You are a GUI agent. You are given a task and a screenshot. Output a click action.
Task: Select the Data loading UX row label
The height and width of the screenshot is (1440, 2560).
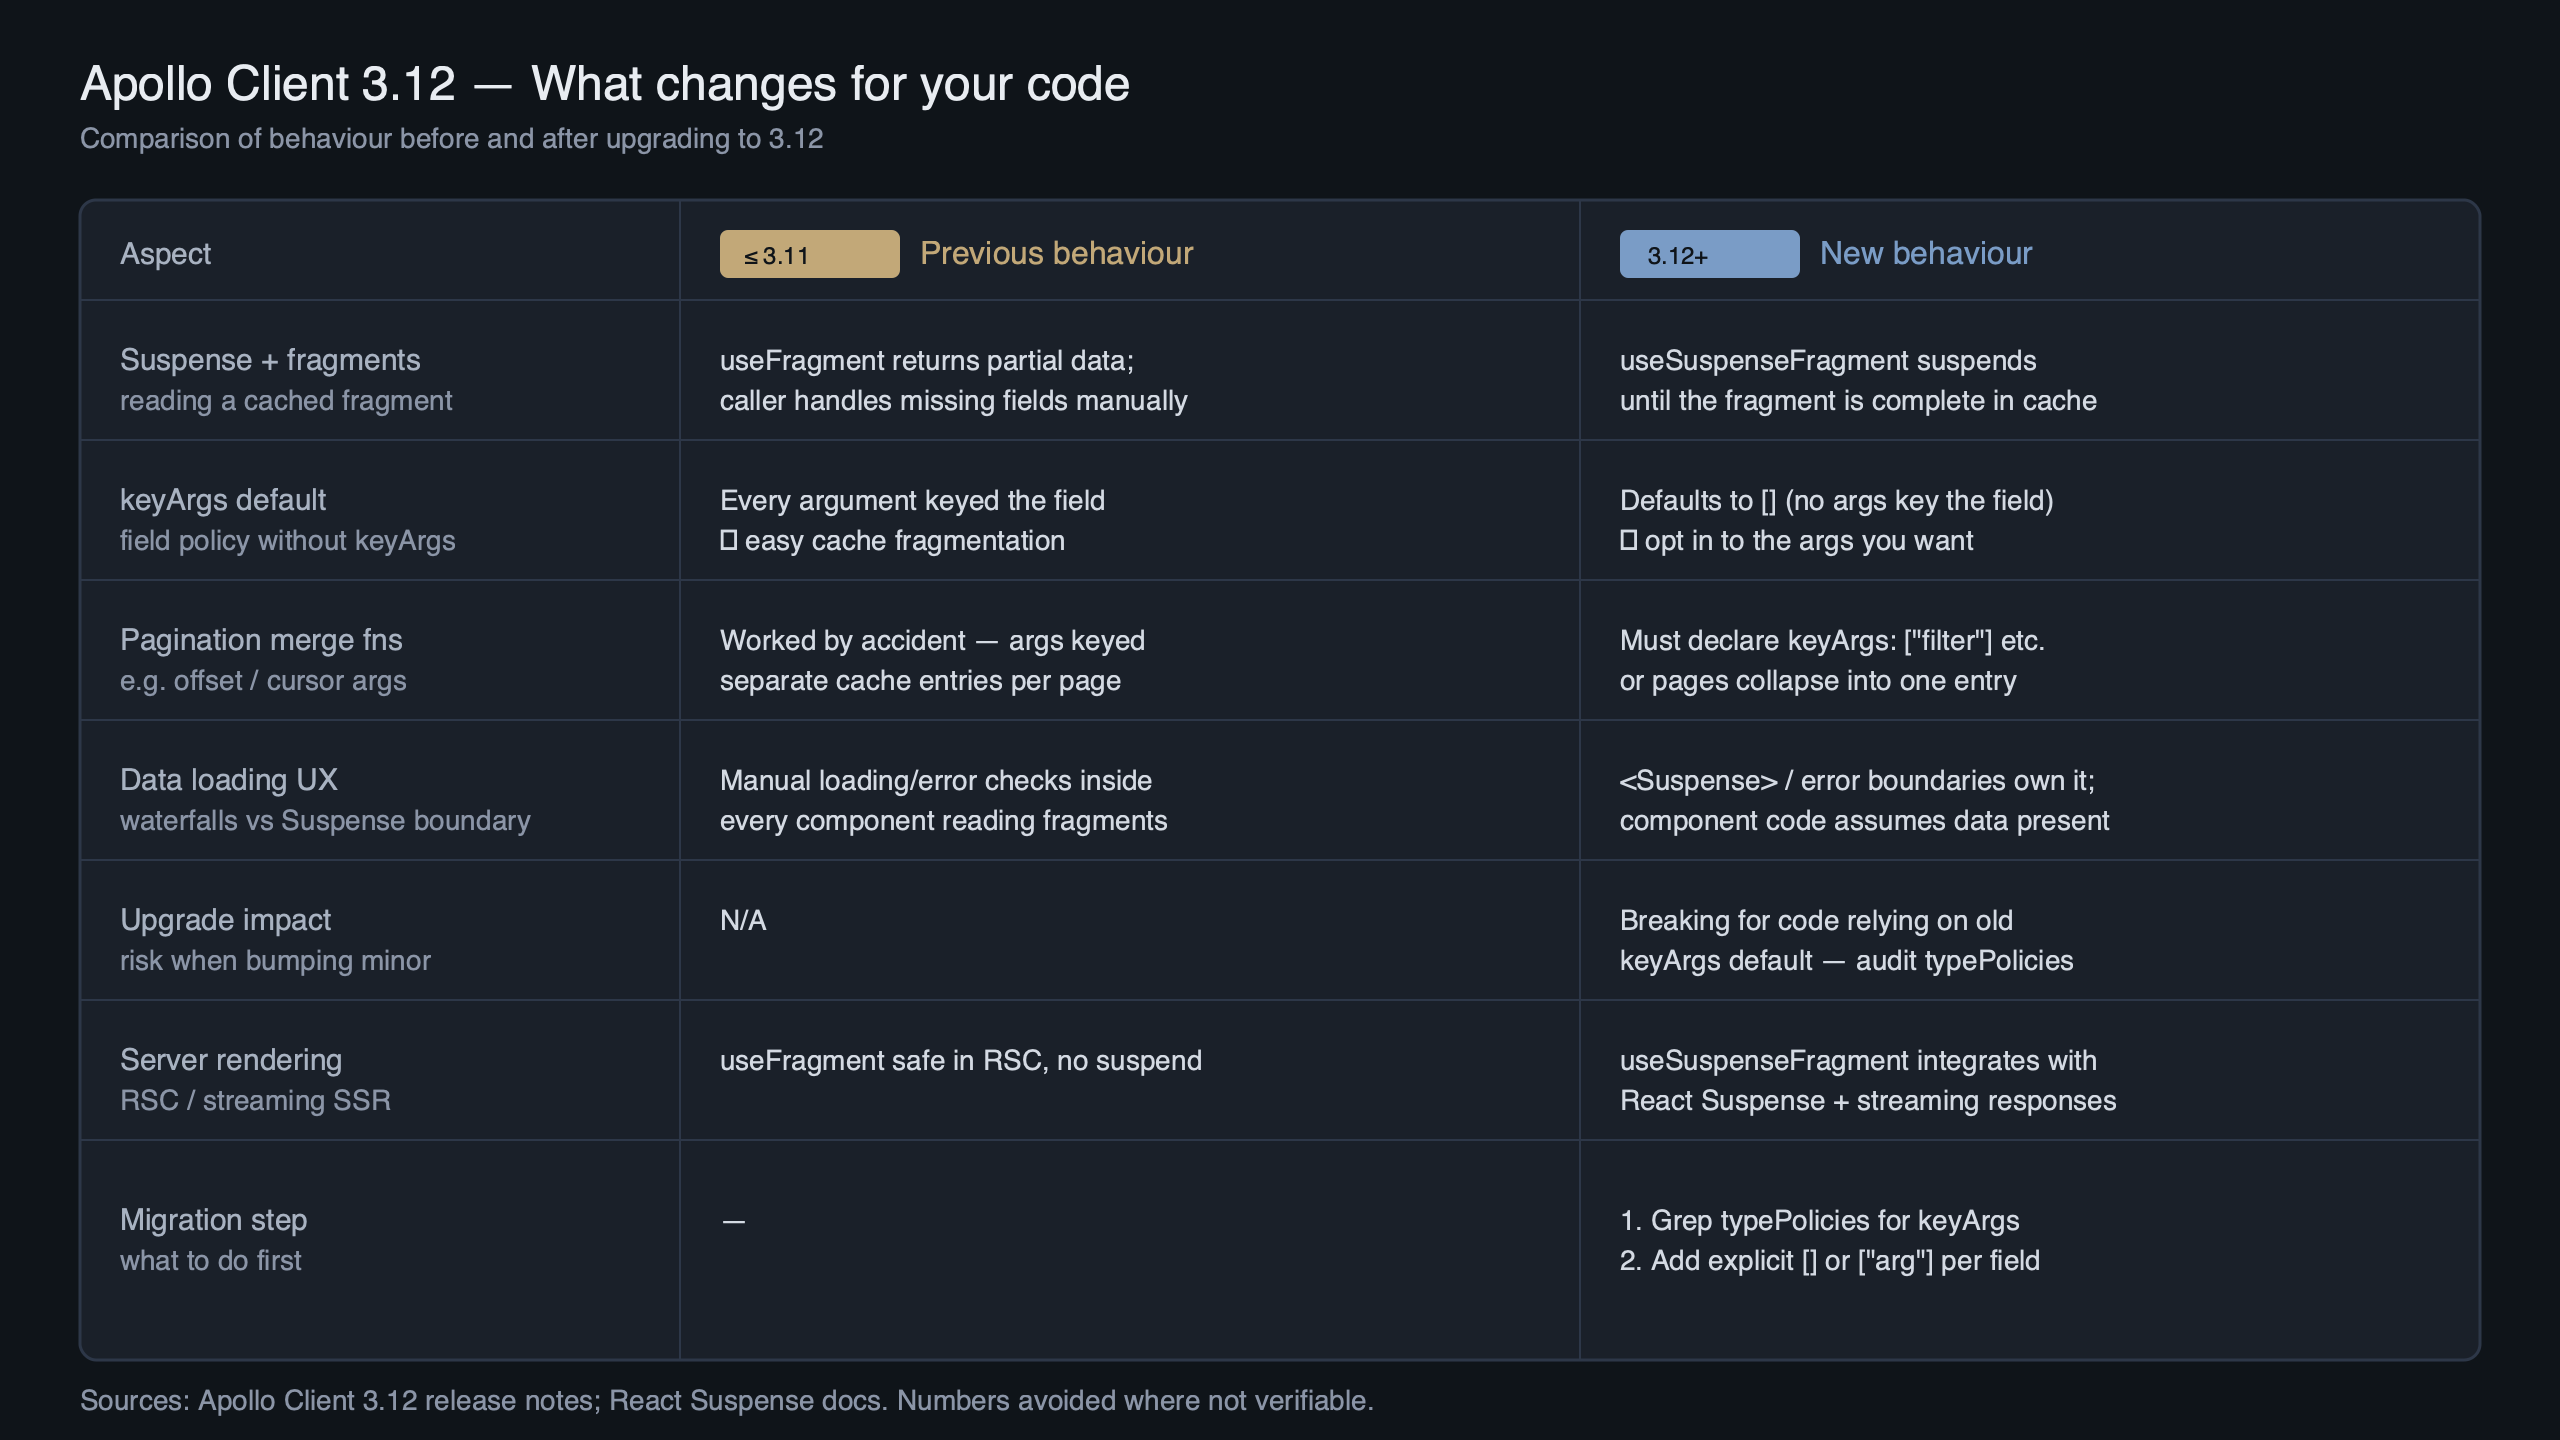[229, 780]
